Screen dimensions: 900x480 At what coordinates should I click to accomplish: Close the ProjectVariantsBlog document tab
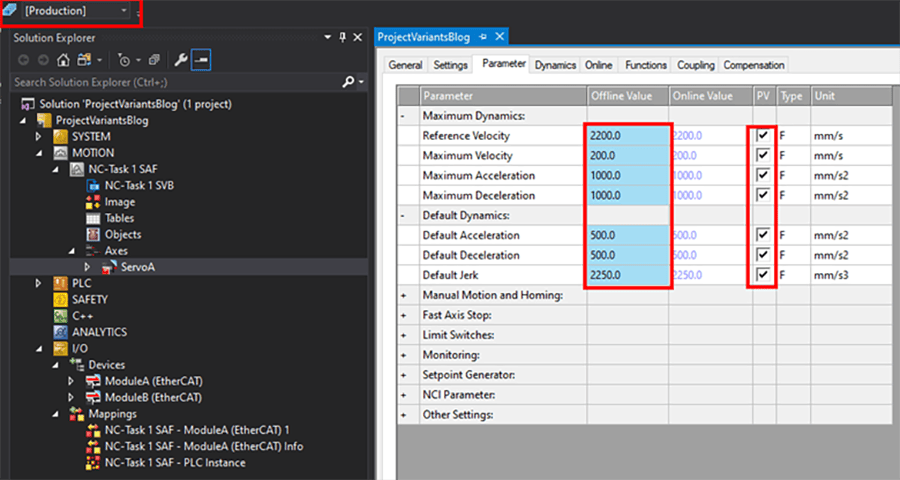tap(499, 37)
